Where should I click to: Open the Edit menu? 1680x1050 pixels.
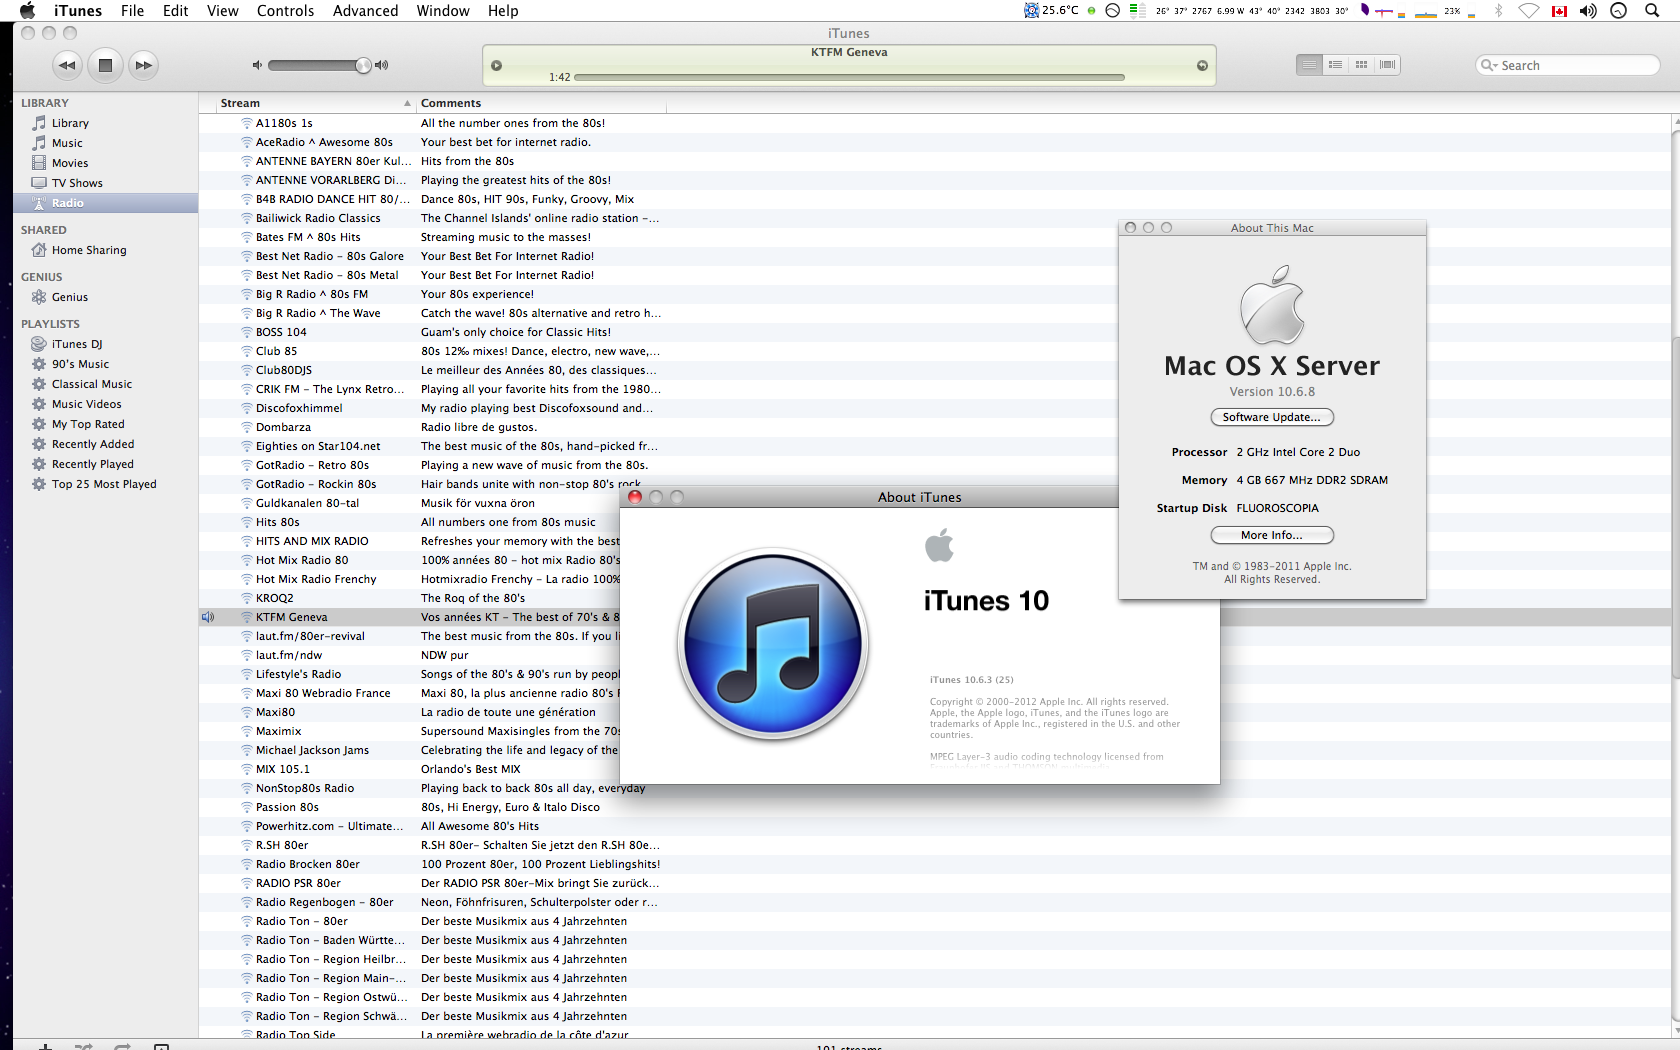point(176,11)
